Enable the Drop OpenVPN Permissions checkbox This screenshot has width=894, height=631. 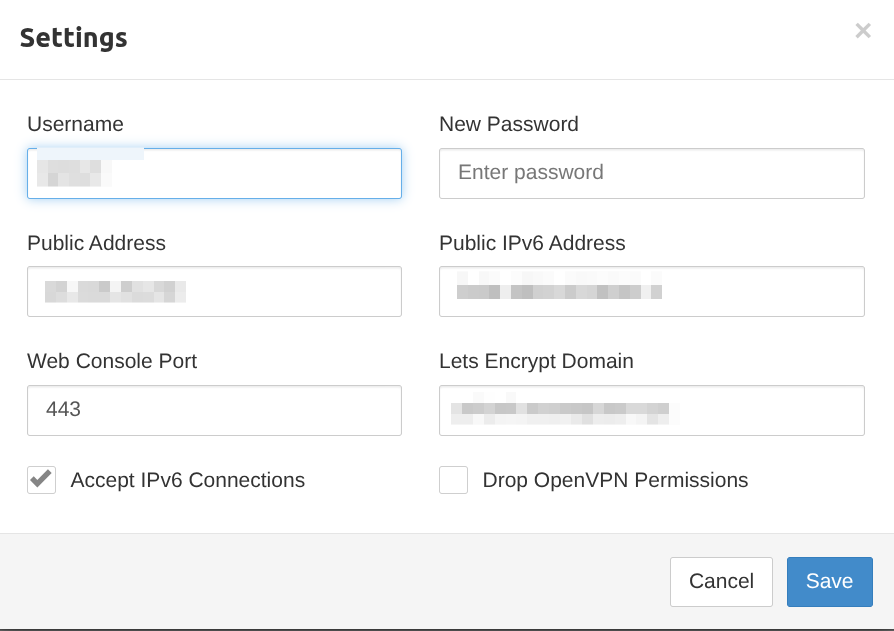pos(453,480)
